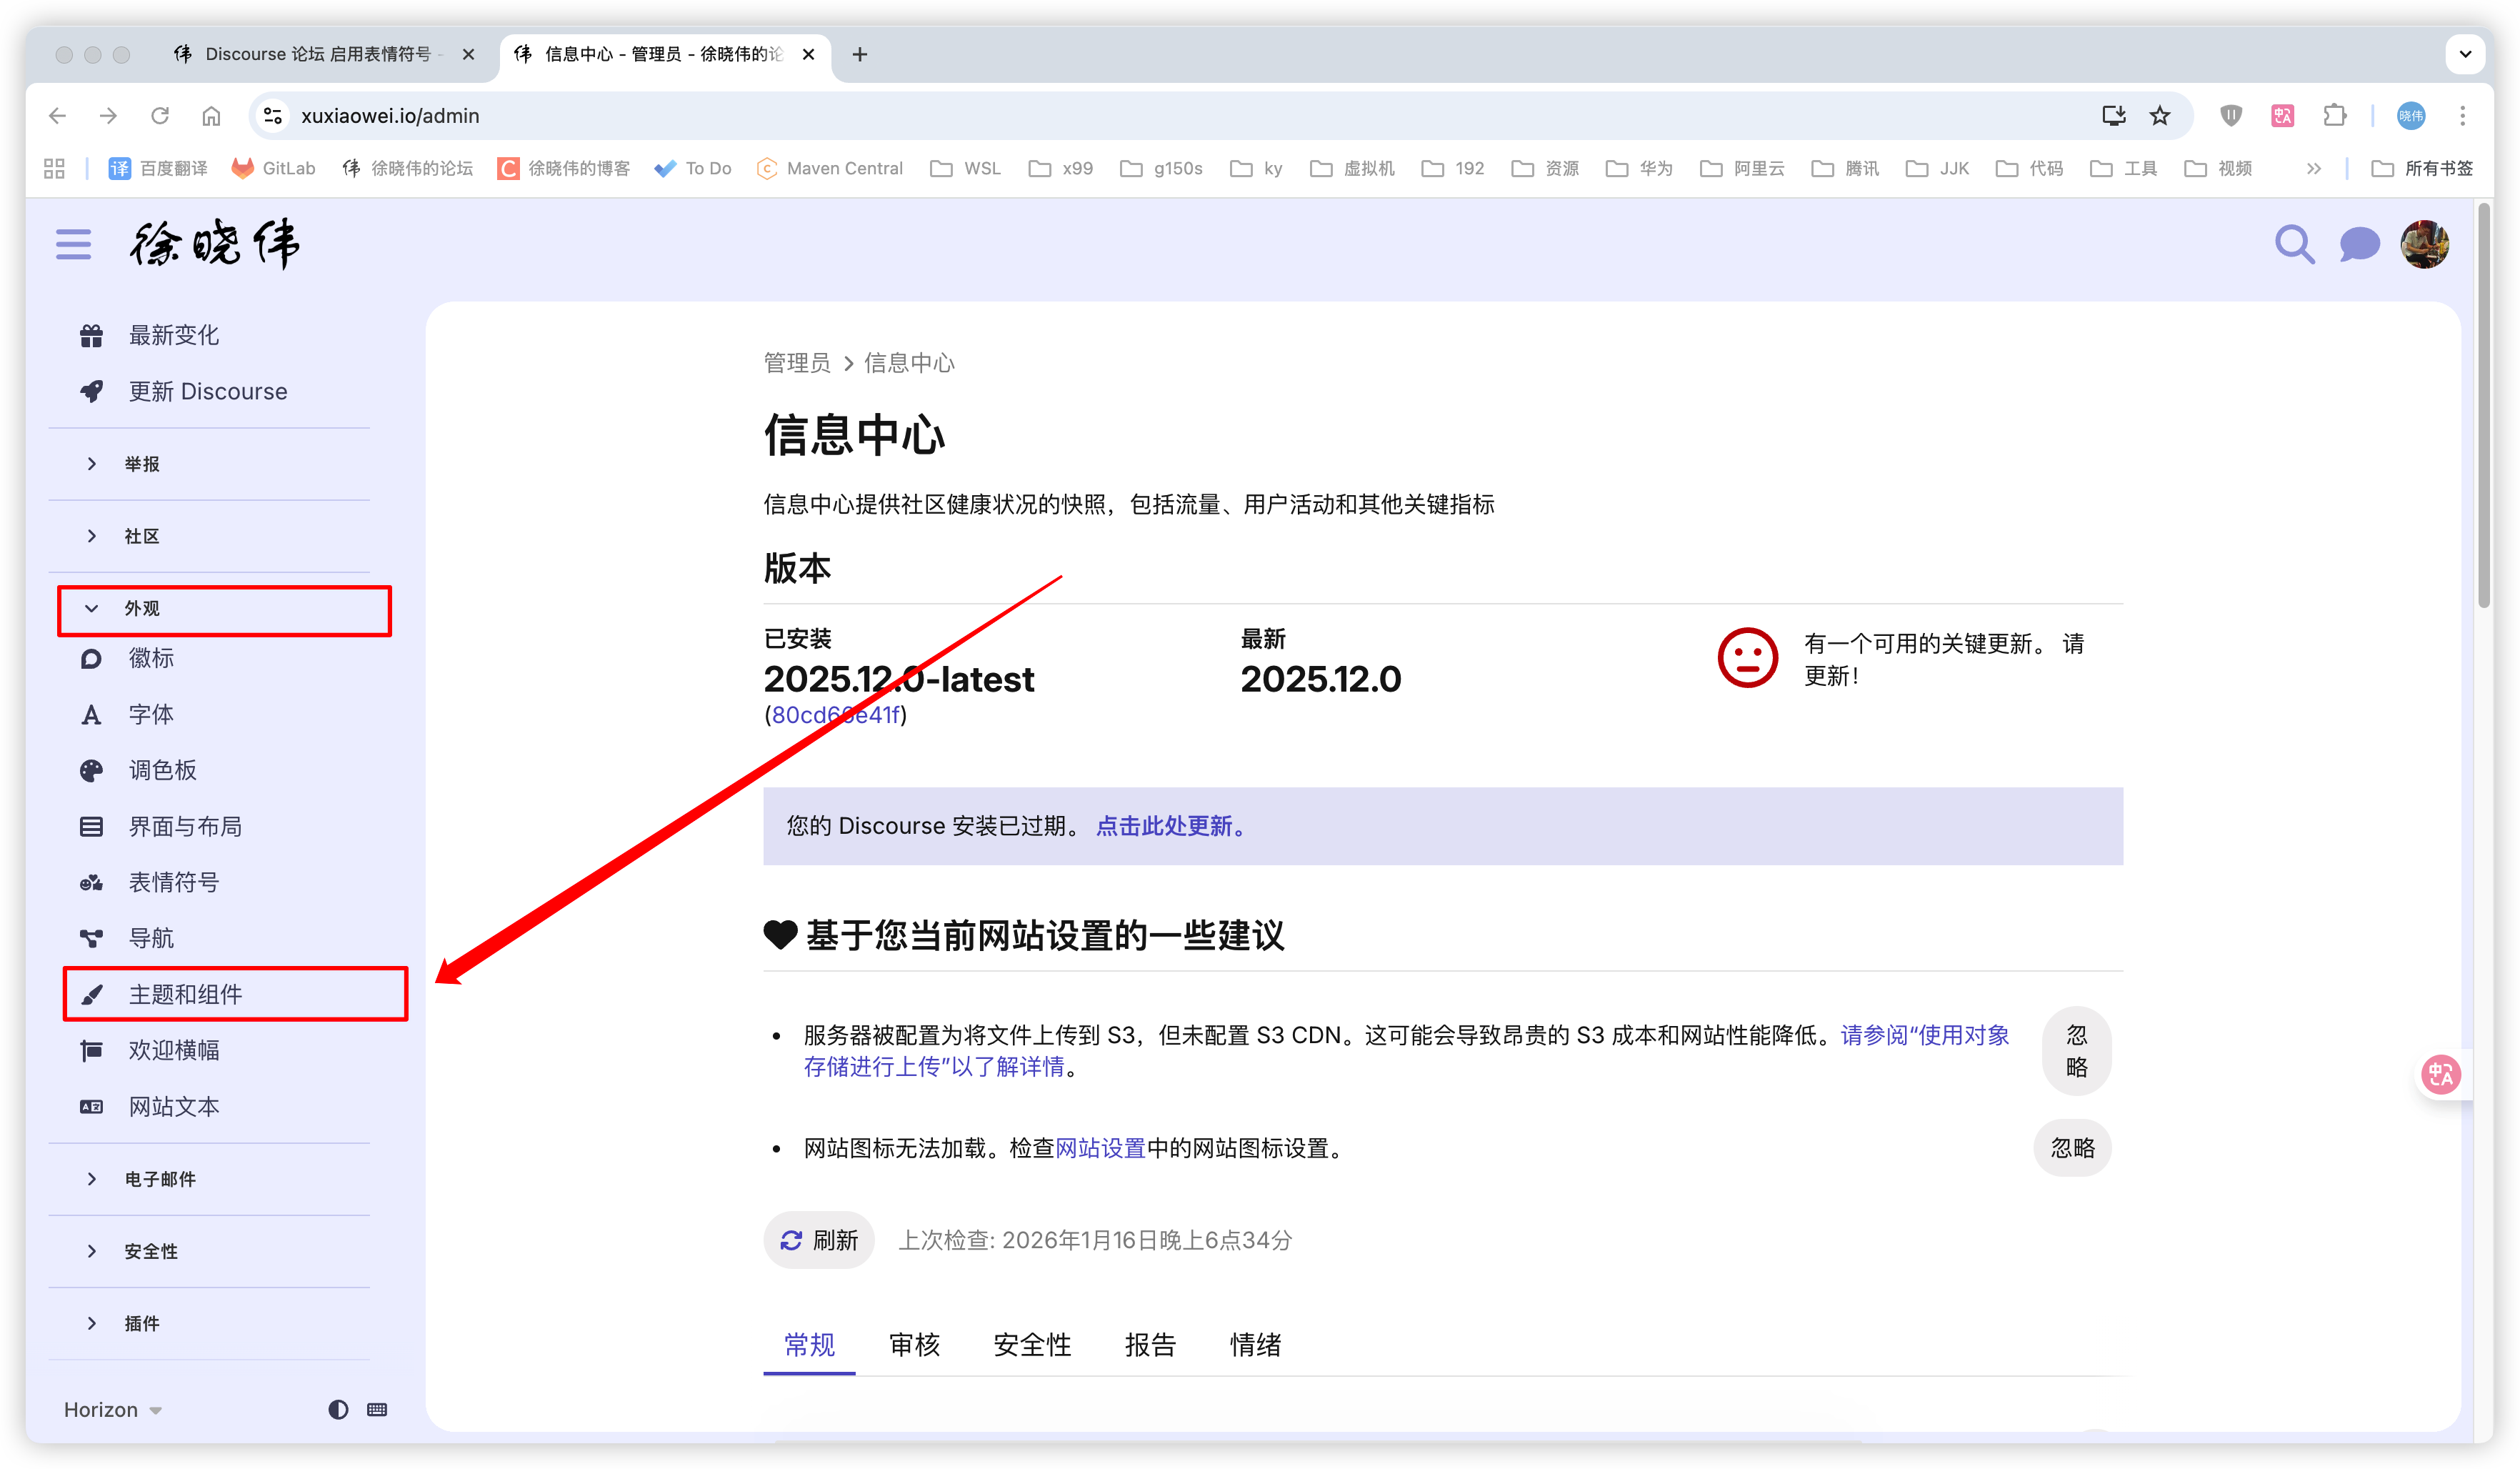This screenshot has height=1469, width=2520.
Task: Open the hamburger sidebar menu
Action: click(x=73, y=244)
